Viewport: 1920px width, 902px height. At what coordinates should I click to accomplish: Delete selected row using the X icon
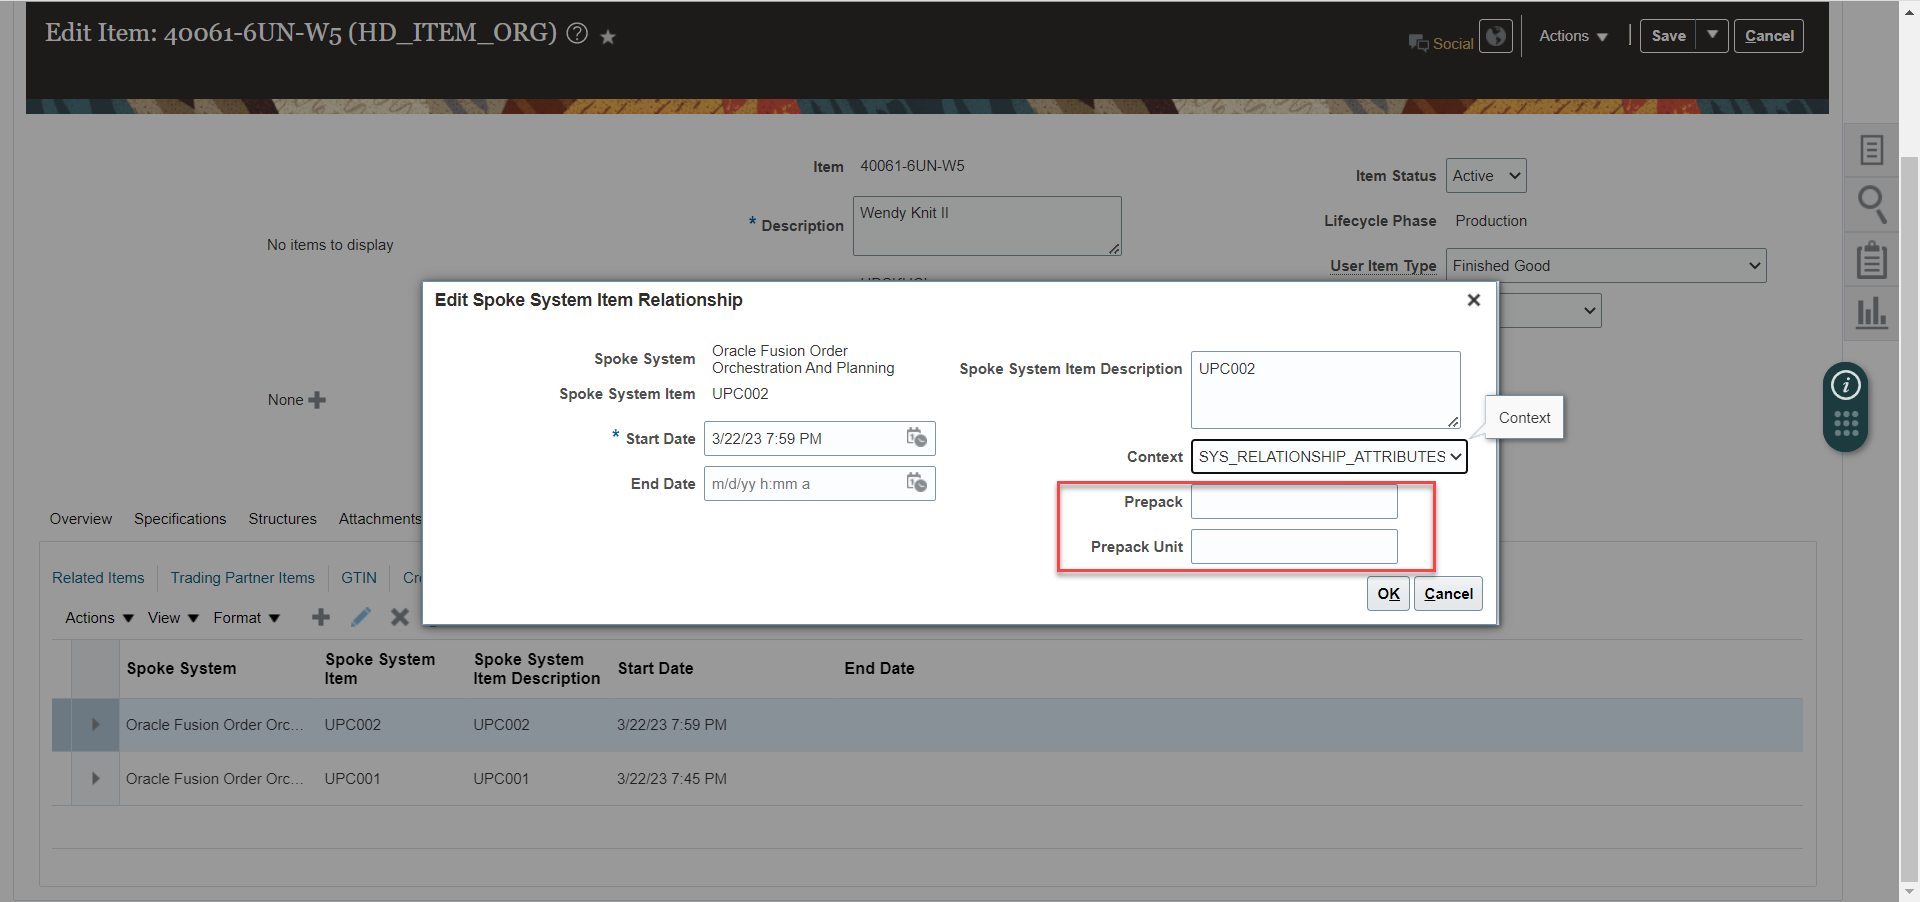[399, 617]
